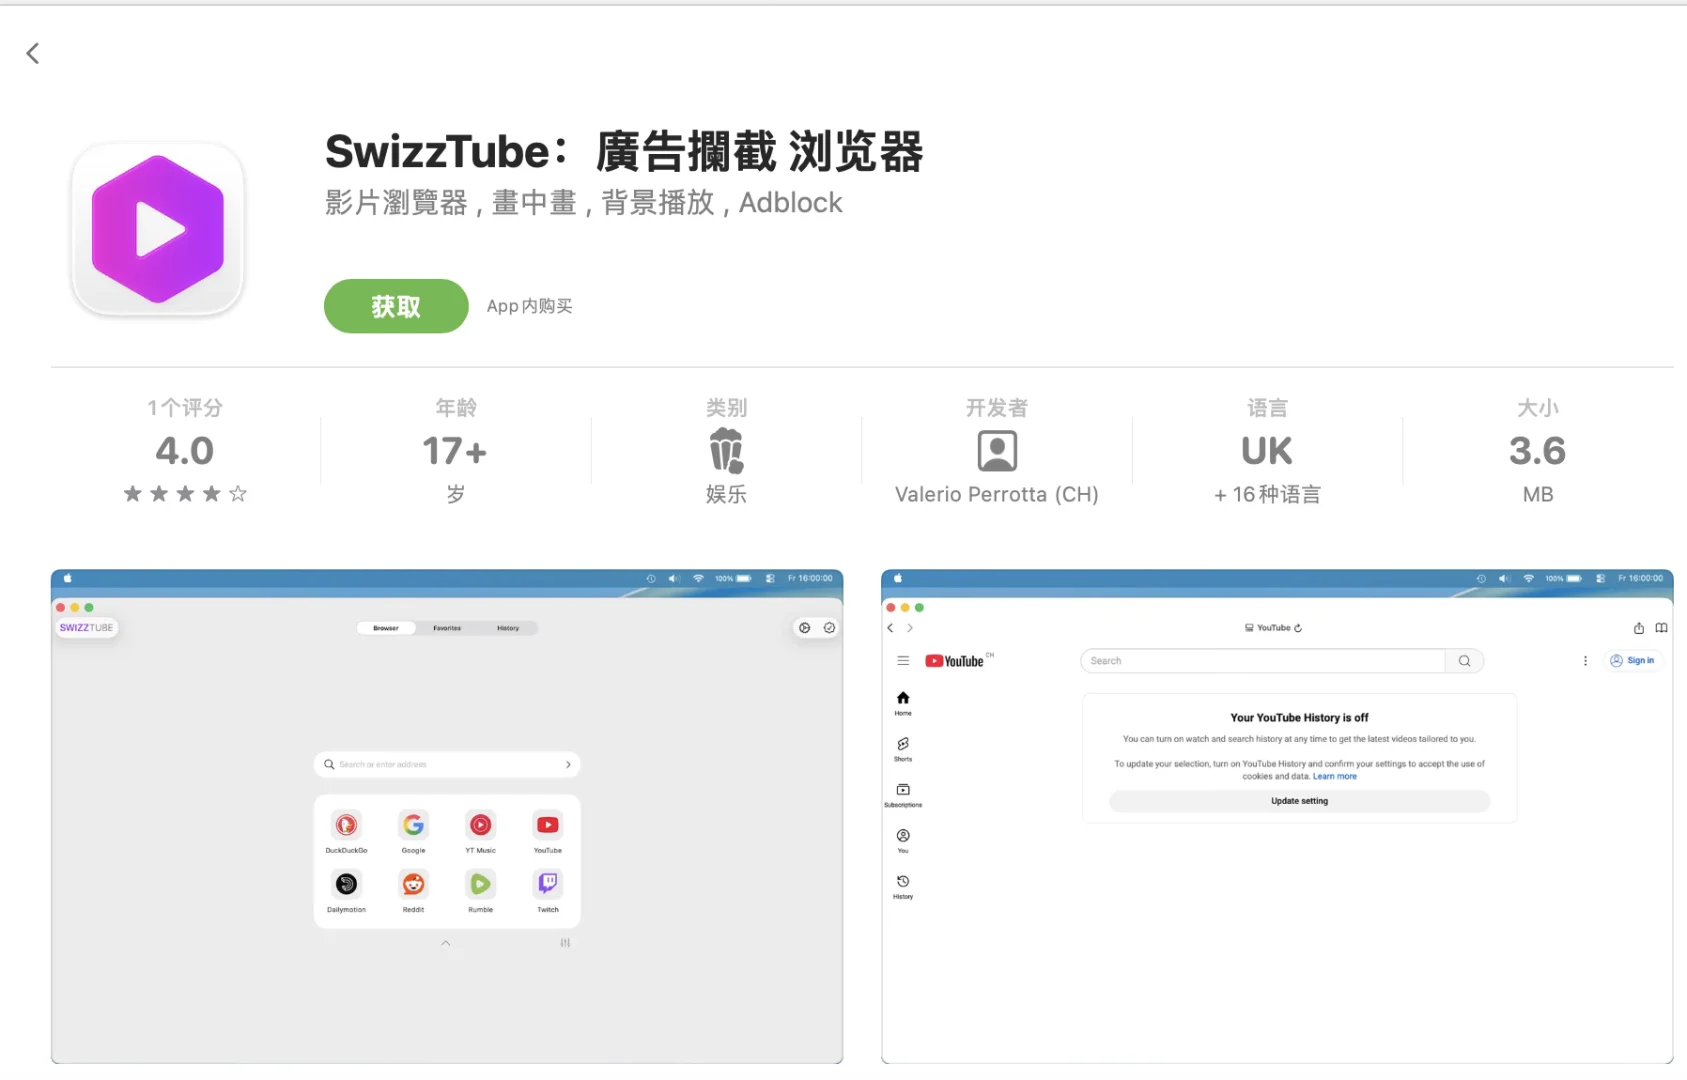Launch the Twitch shortcut
Viewport: 1687px width, 1080px height.
click(x=547, y=884)
